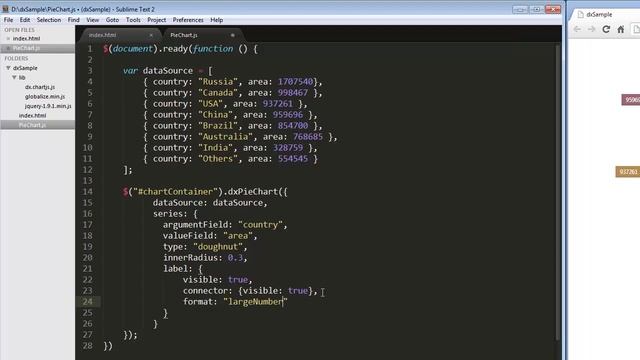Viewport: 640px width, 360px height.
Task: Open dx.chartjs.js in sidebar
Action: [40, 87]
